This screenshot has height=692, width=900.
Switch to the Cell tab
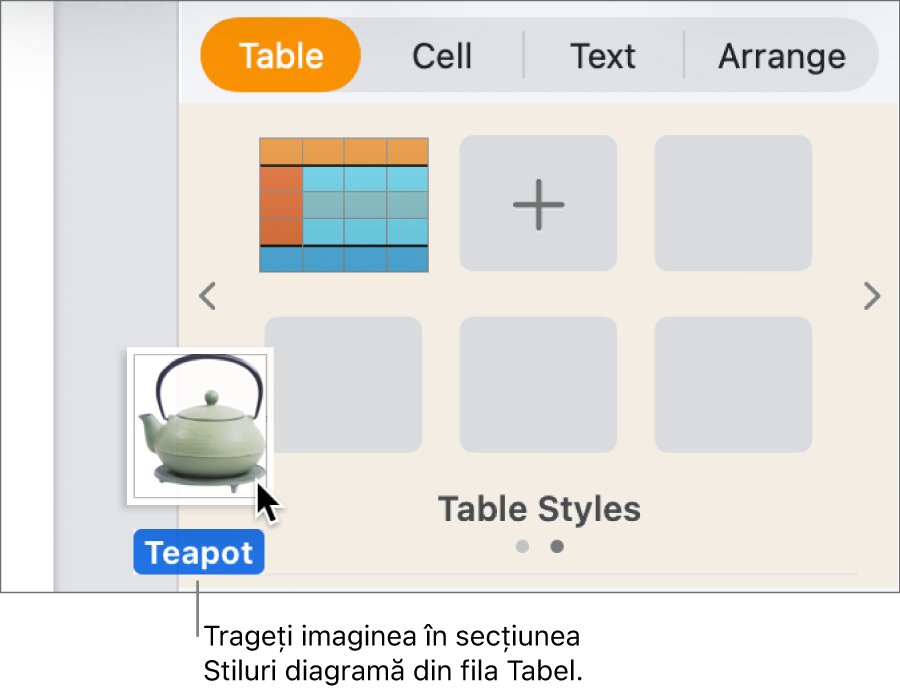[441, 56]
